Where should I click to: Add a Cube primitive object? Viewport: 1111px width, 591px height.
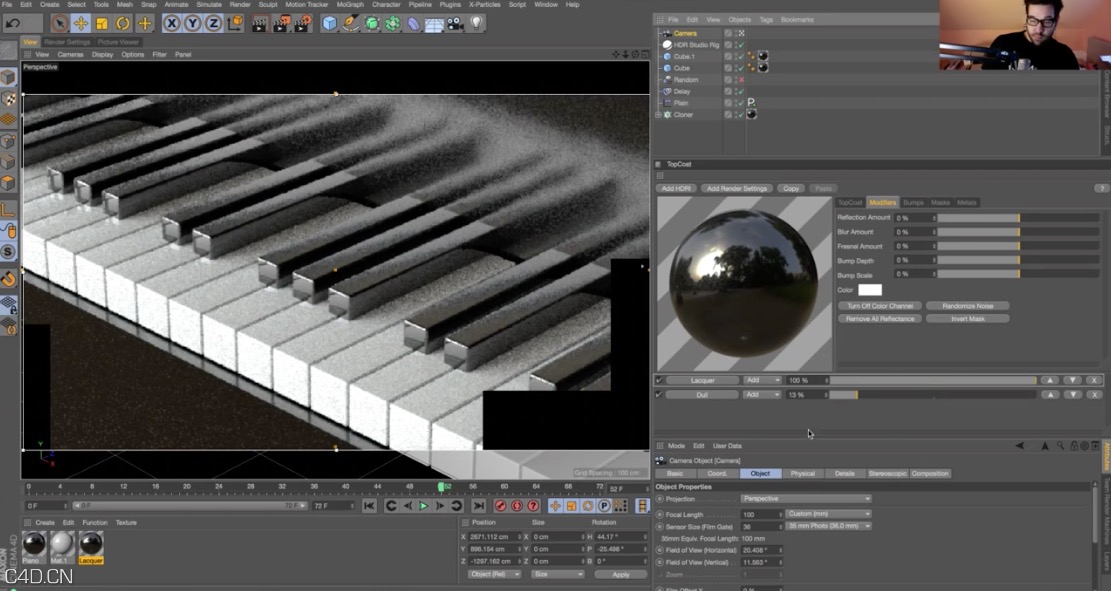pyautogui.click(x=329, y=23)
